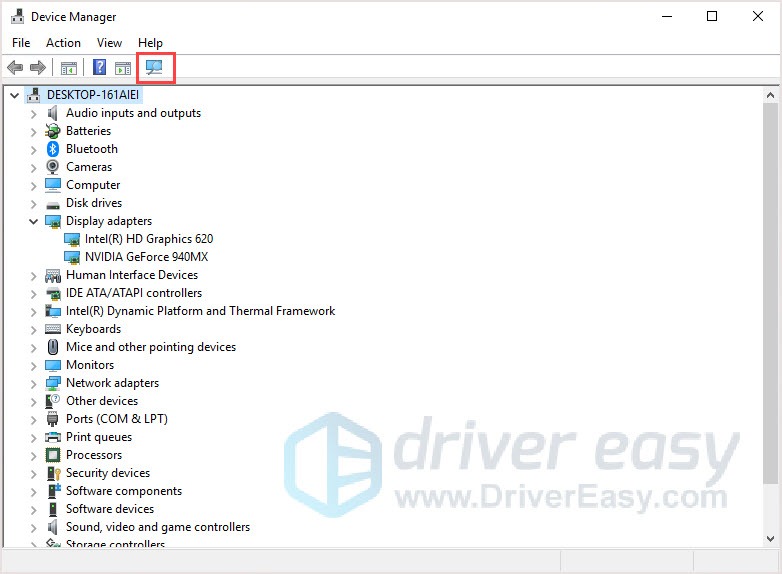The width and height of the screenshot is (782, 574).
Task: Open the View menu
Action: tap(109, 43)
